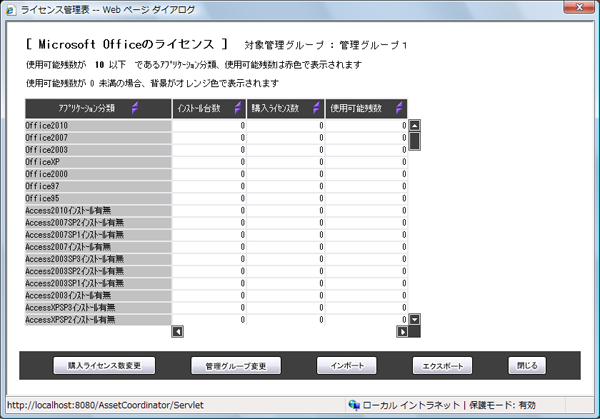Click OfficeXP available remaining count cell
Viewport: 600px width, 419px height.
(x=367, y=162)
